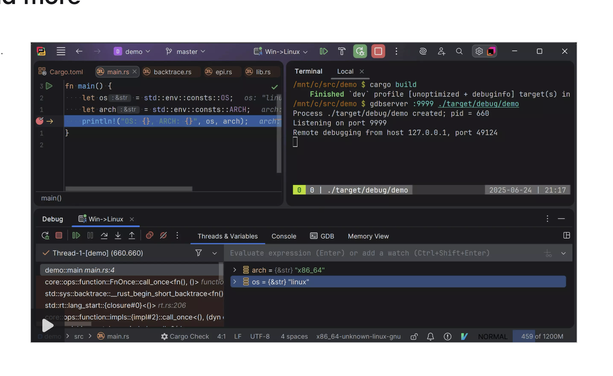Select the Local terminal session tab
The width and height of the screenshot is (613, 376).
[345, 71]
